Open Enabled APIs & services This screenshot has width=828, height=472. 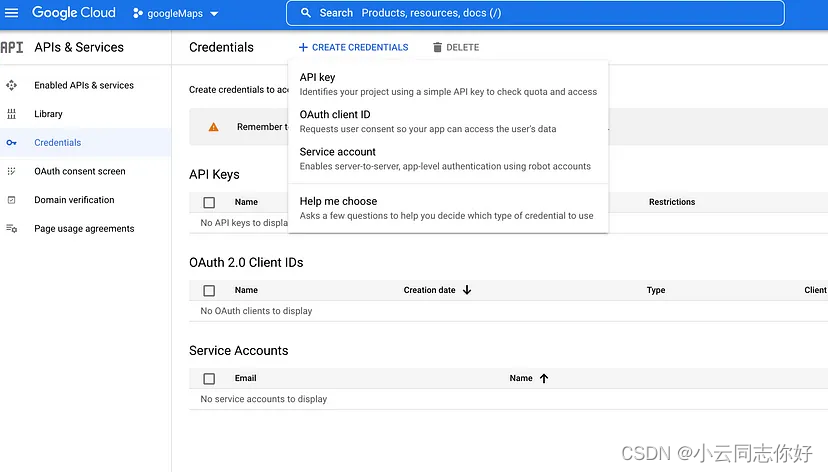(x=84, y=85)
